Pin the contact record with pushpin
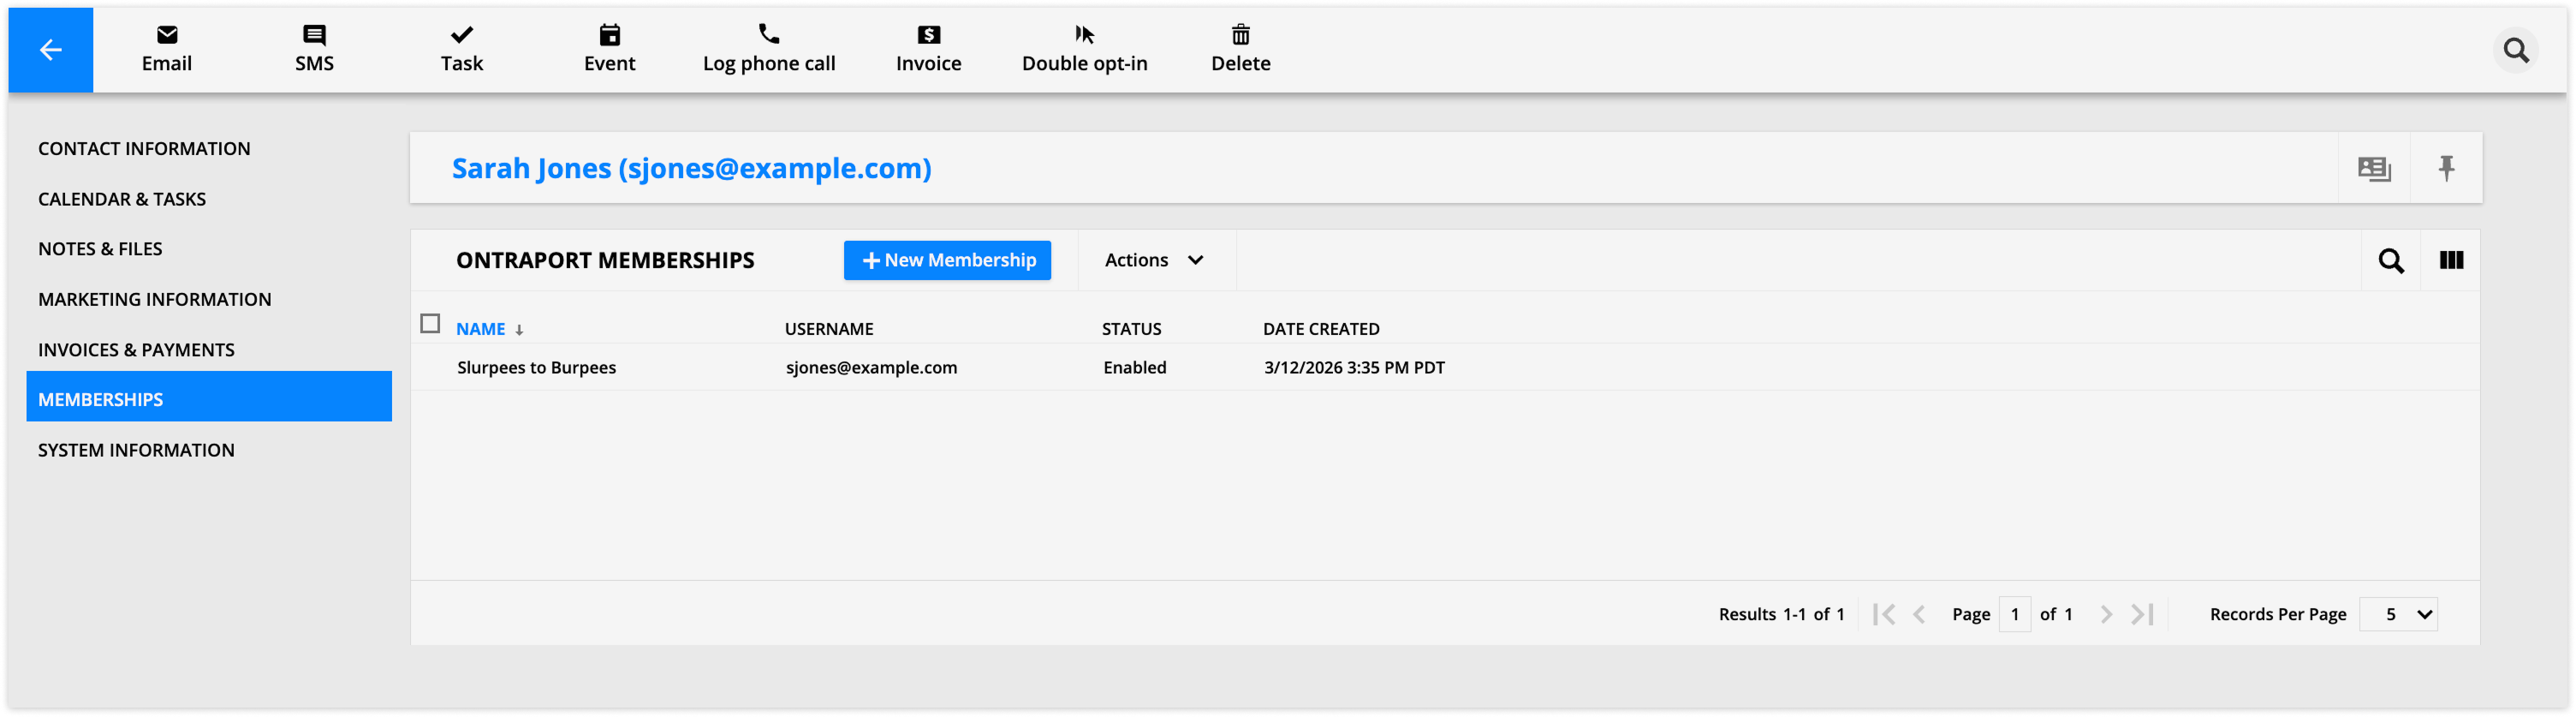2576x717 pixels. point(2446,168)
